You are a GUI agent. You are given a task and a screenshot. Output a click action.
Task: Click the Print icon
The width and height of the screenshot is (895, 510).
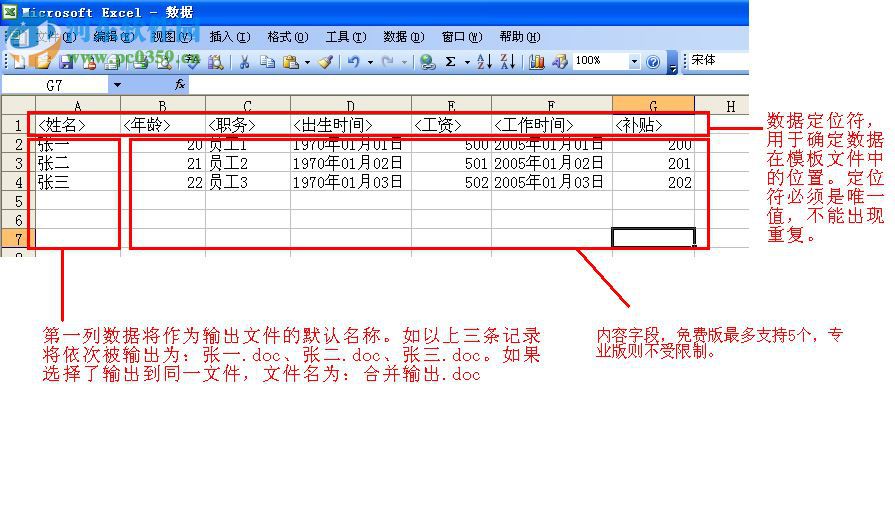(x=140, y=61)
